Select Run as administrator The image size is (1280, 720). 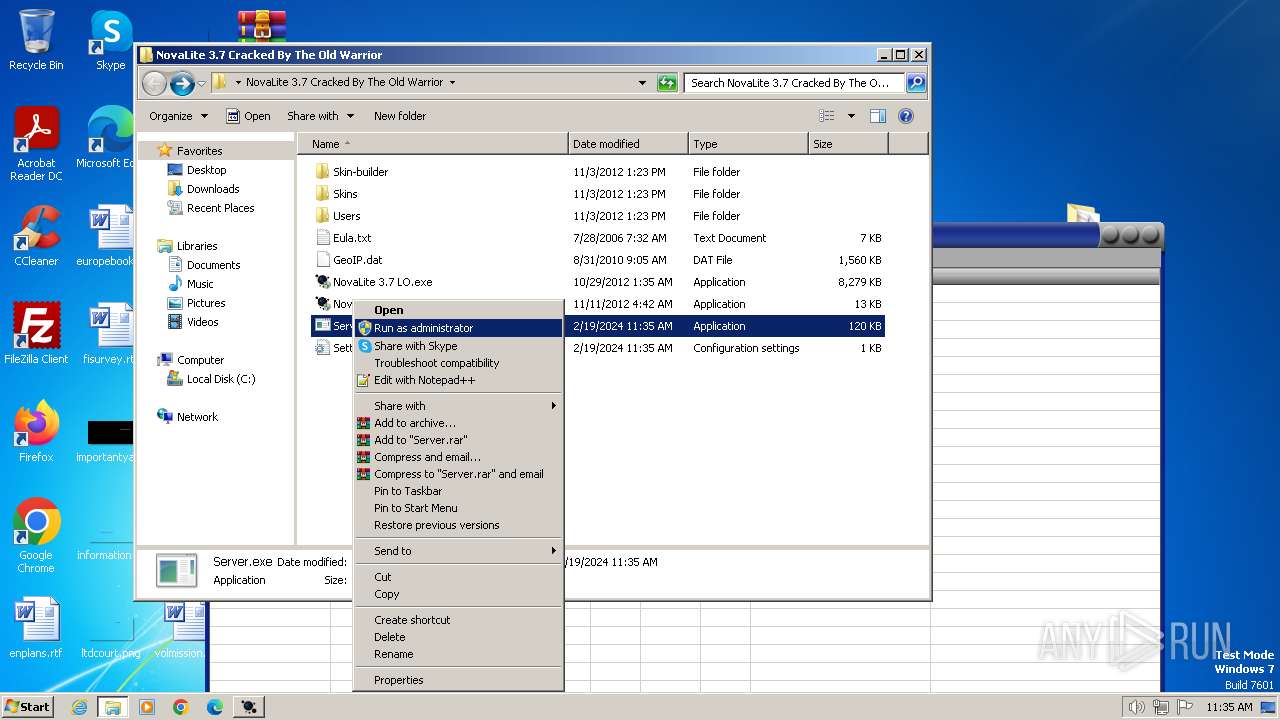point(458,328)
